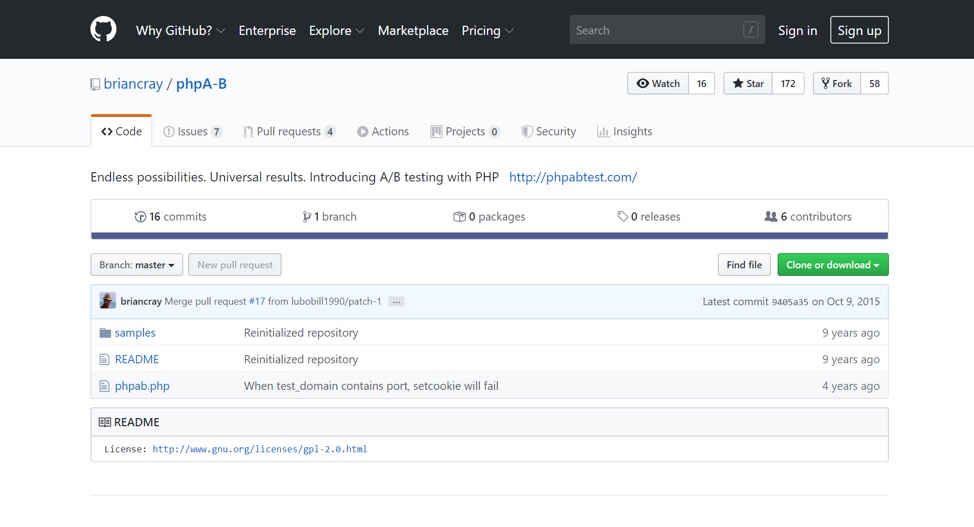
Task: Click the repository book icon beside briancray
Action: pyautogui.click(x=95, y=85)
